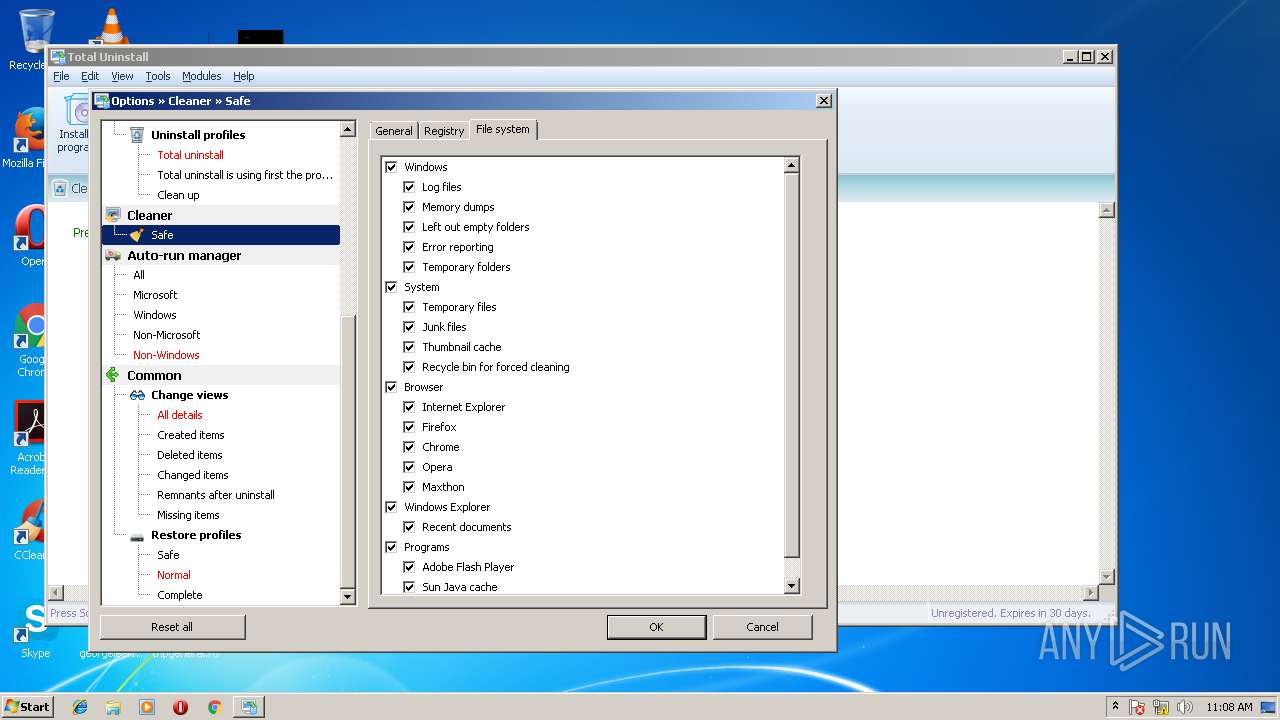
Task: Click the options tree scroll-up arrow
Action: coord(348,129)
